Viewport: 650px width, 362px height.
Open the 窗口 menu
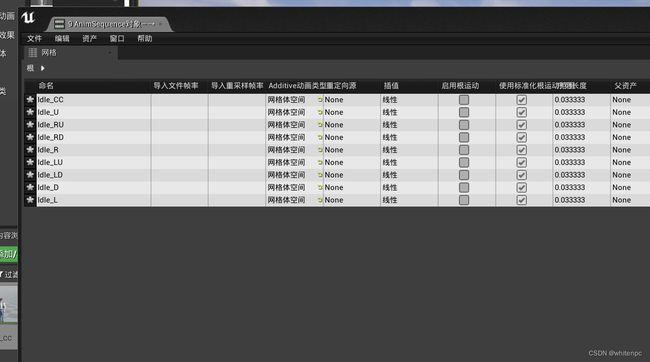pyautogui.click(x=117, y=39)
